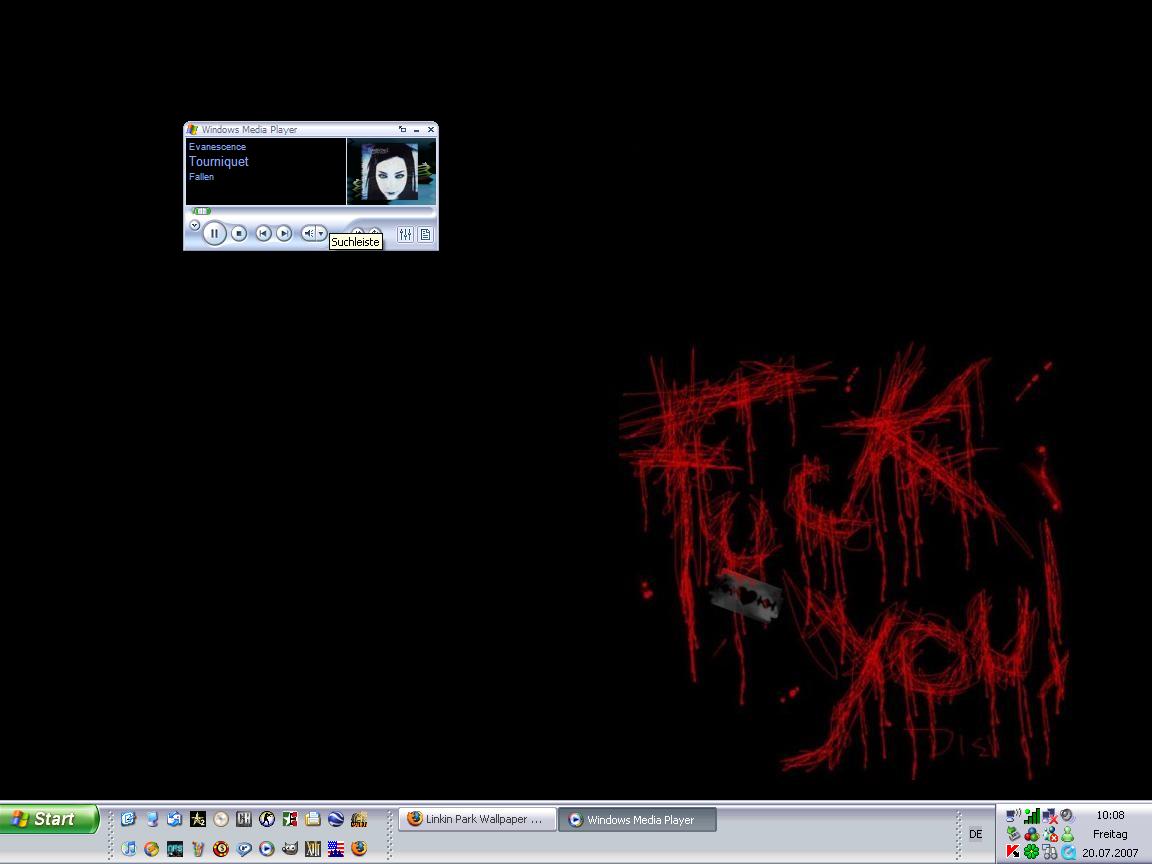The height and width of the screenshot is (864, 1152).
Task: Expand the quick access menu arrow
Action: (195, 225)
